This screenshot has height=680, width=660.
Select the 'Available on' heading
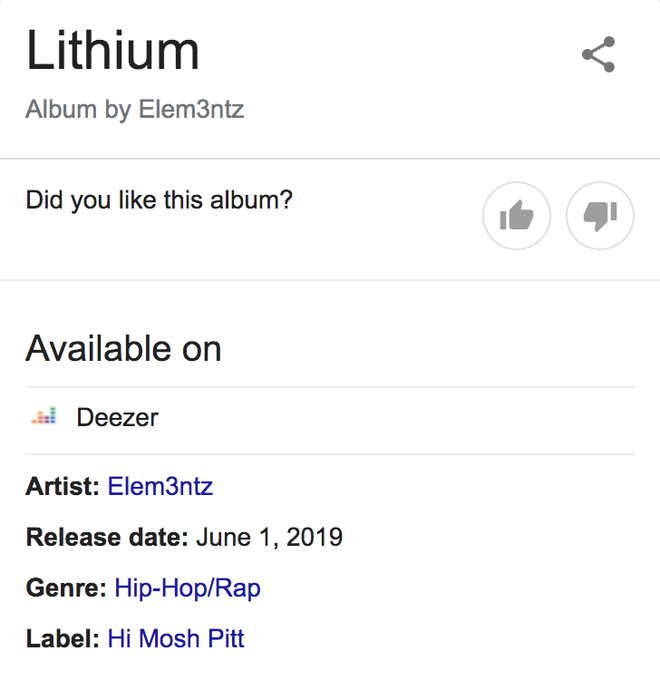click(124, 348)
